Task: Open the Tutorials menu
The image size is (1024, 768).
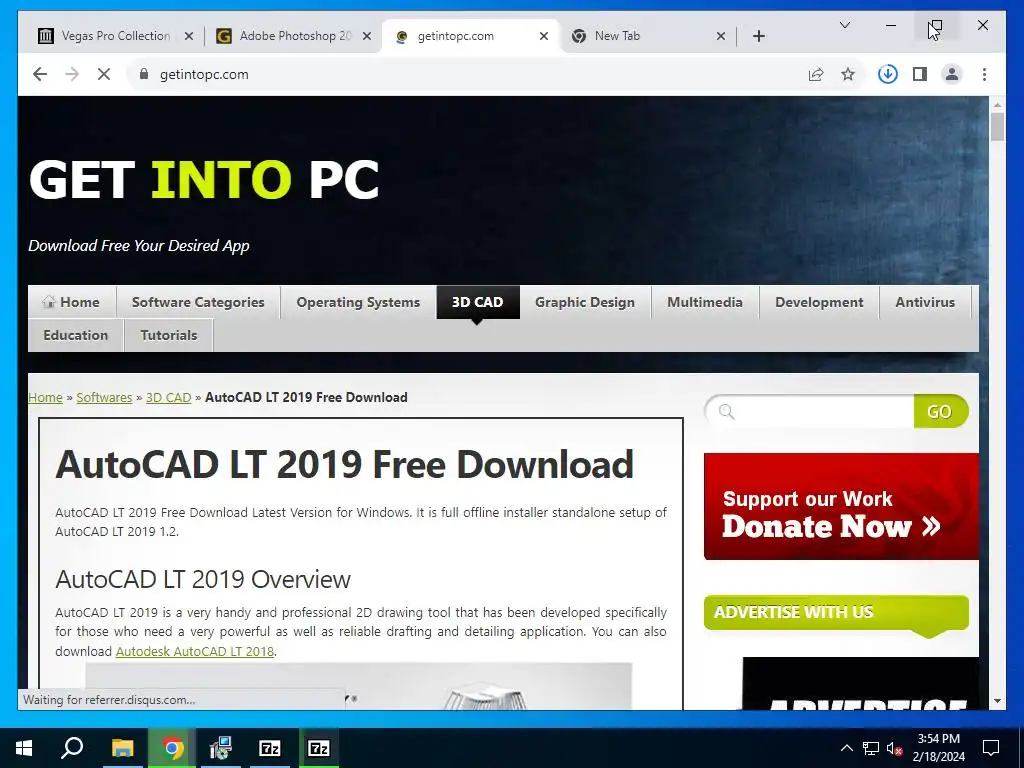Action: (x=168, y=335)
